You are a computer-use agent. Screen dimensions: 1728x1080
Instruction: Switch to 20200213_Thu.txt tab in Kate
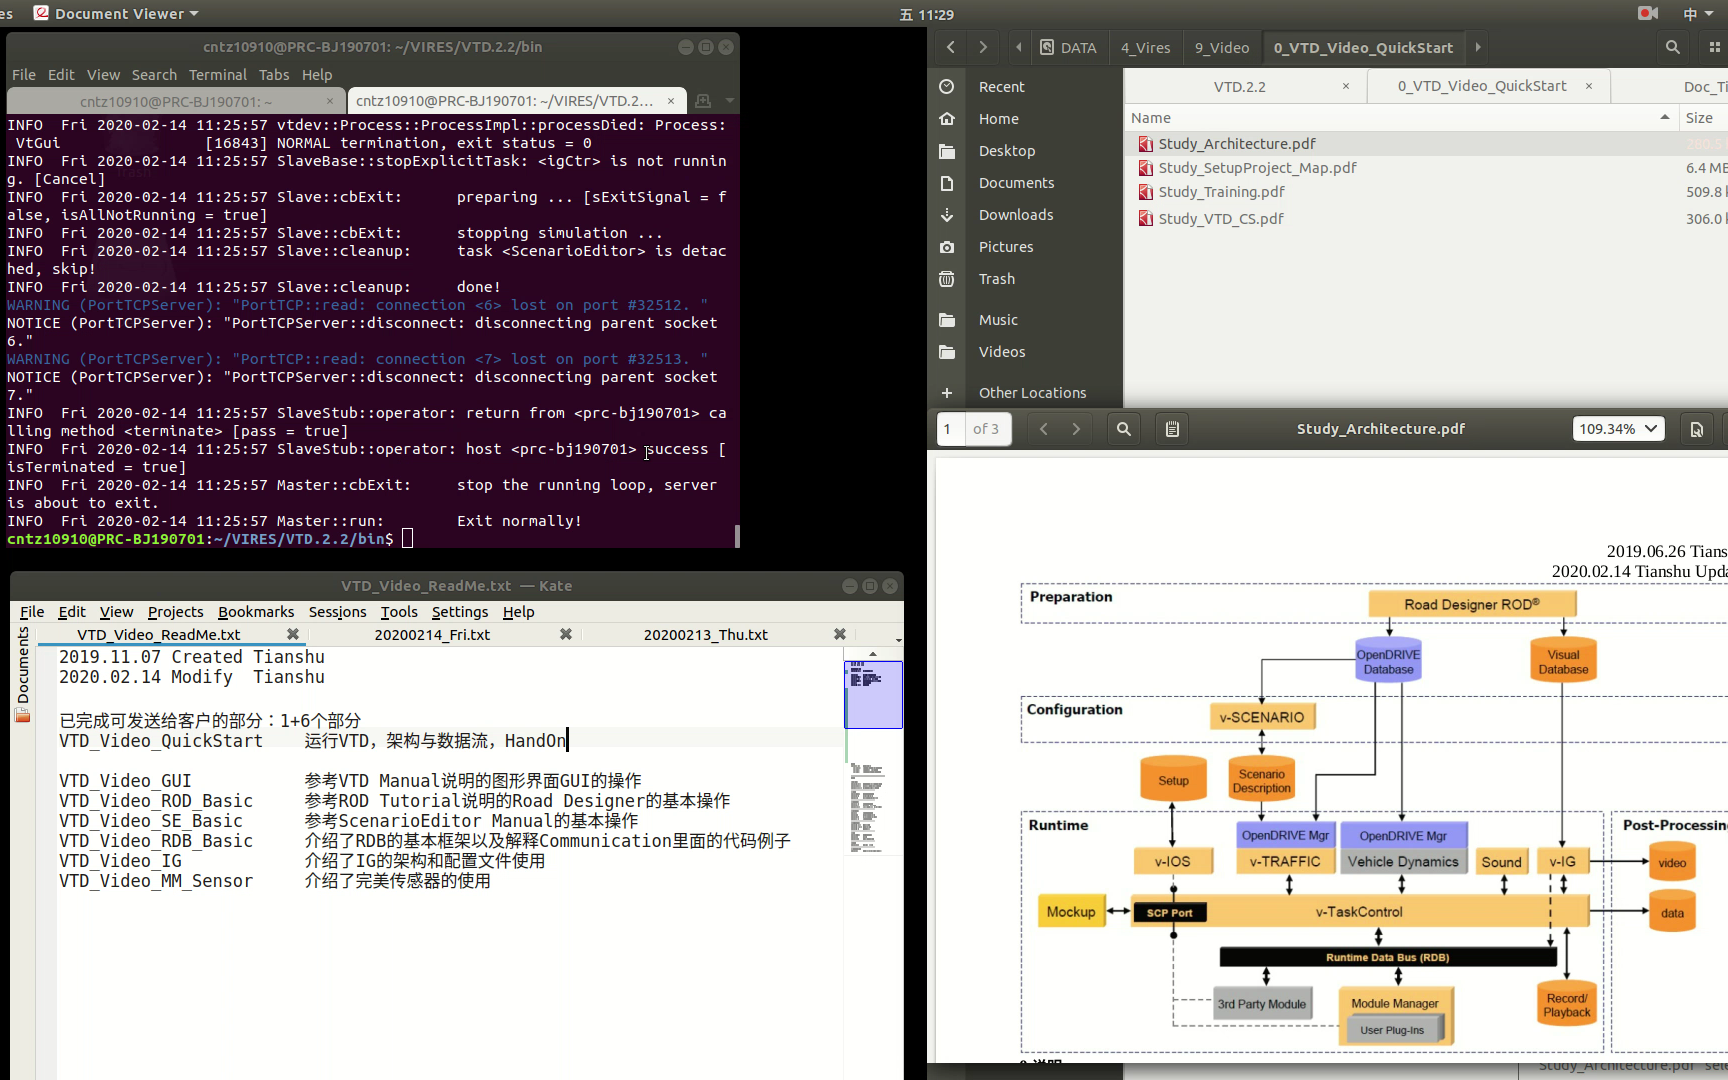click(x=706, y=635)
